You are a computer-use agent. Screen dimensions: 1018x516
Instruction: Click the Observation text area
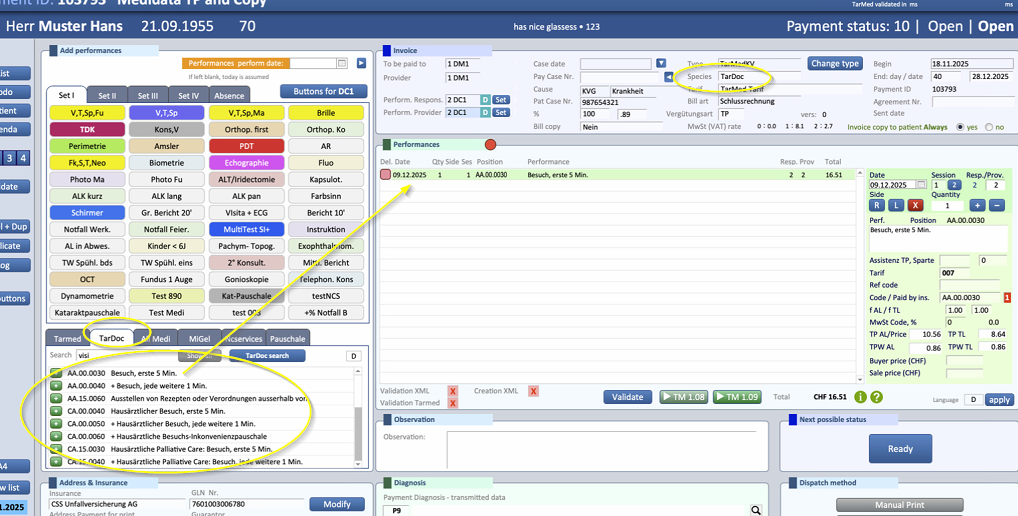(601, 448)
